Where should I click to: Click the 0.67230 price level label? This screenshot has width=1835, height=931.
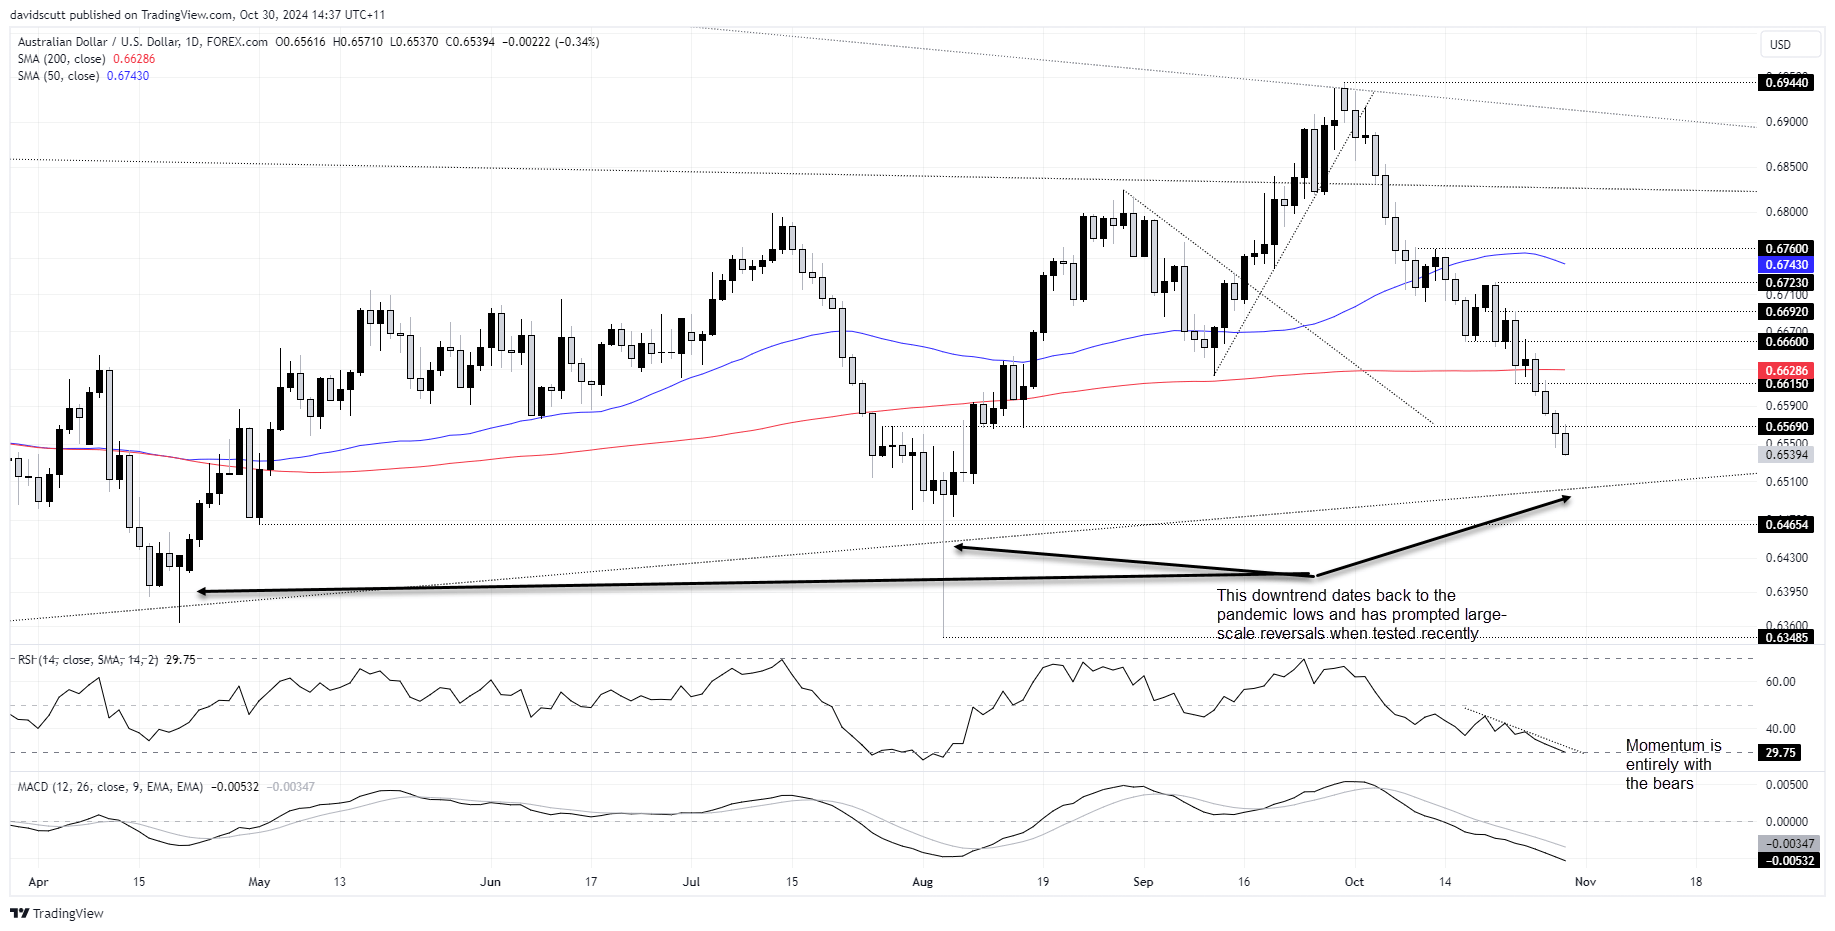click(1786, 283)
